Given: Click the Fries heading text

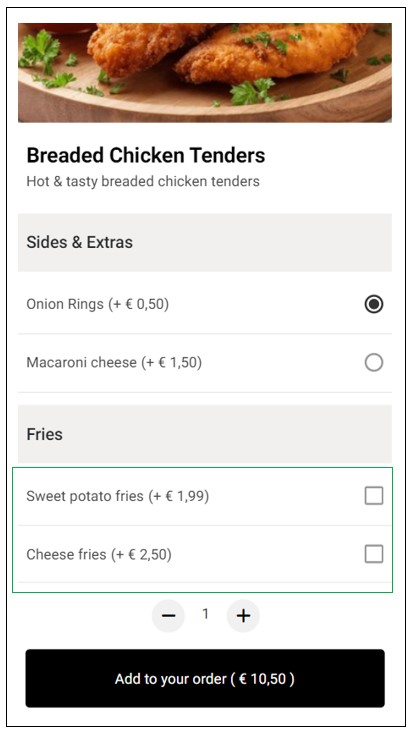Looking at the screenshot, I should 45,434.
